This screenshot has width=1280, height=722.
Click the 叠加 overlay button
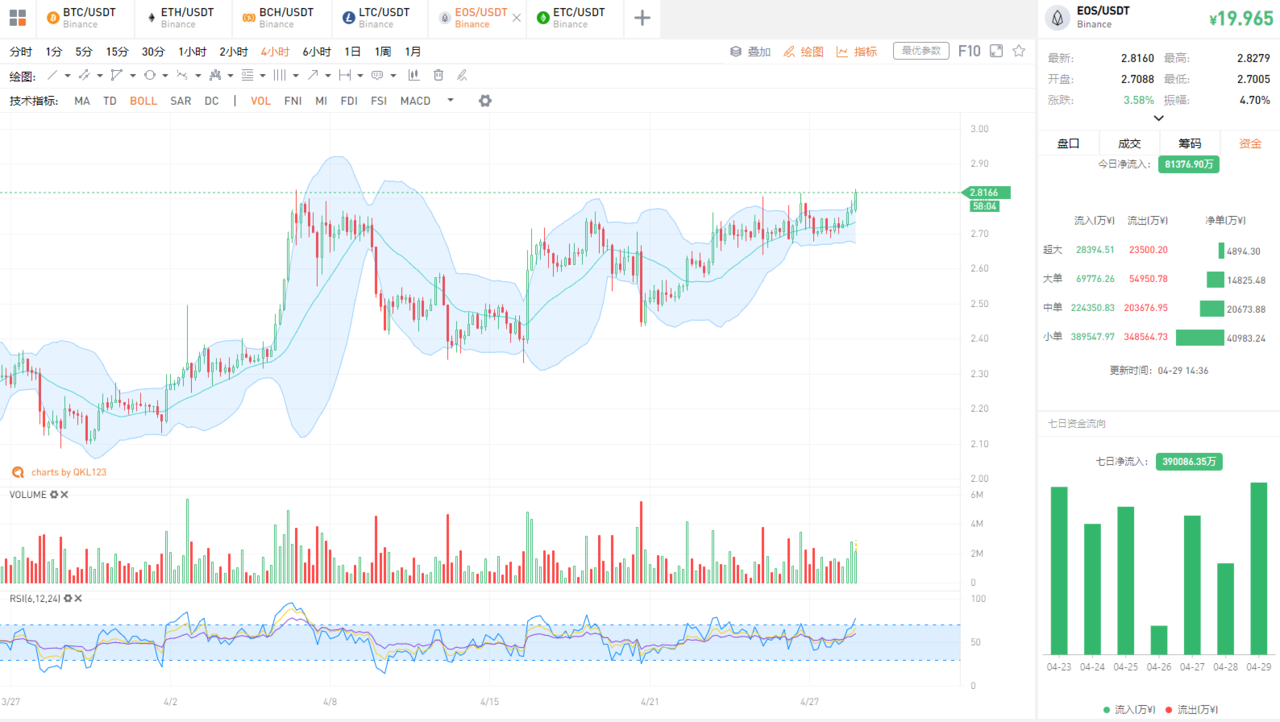(x=750, y=52)
